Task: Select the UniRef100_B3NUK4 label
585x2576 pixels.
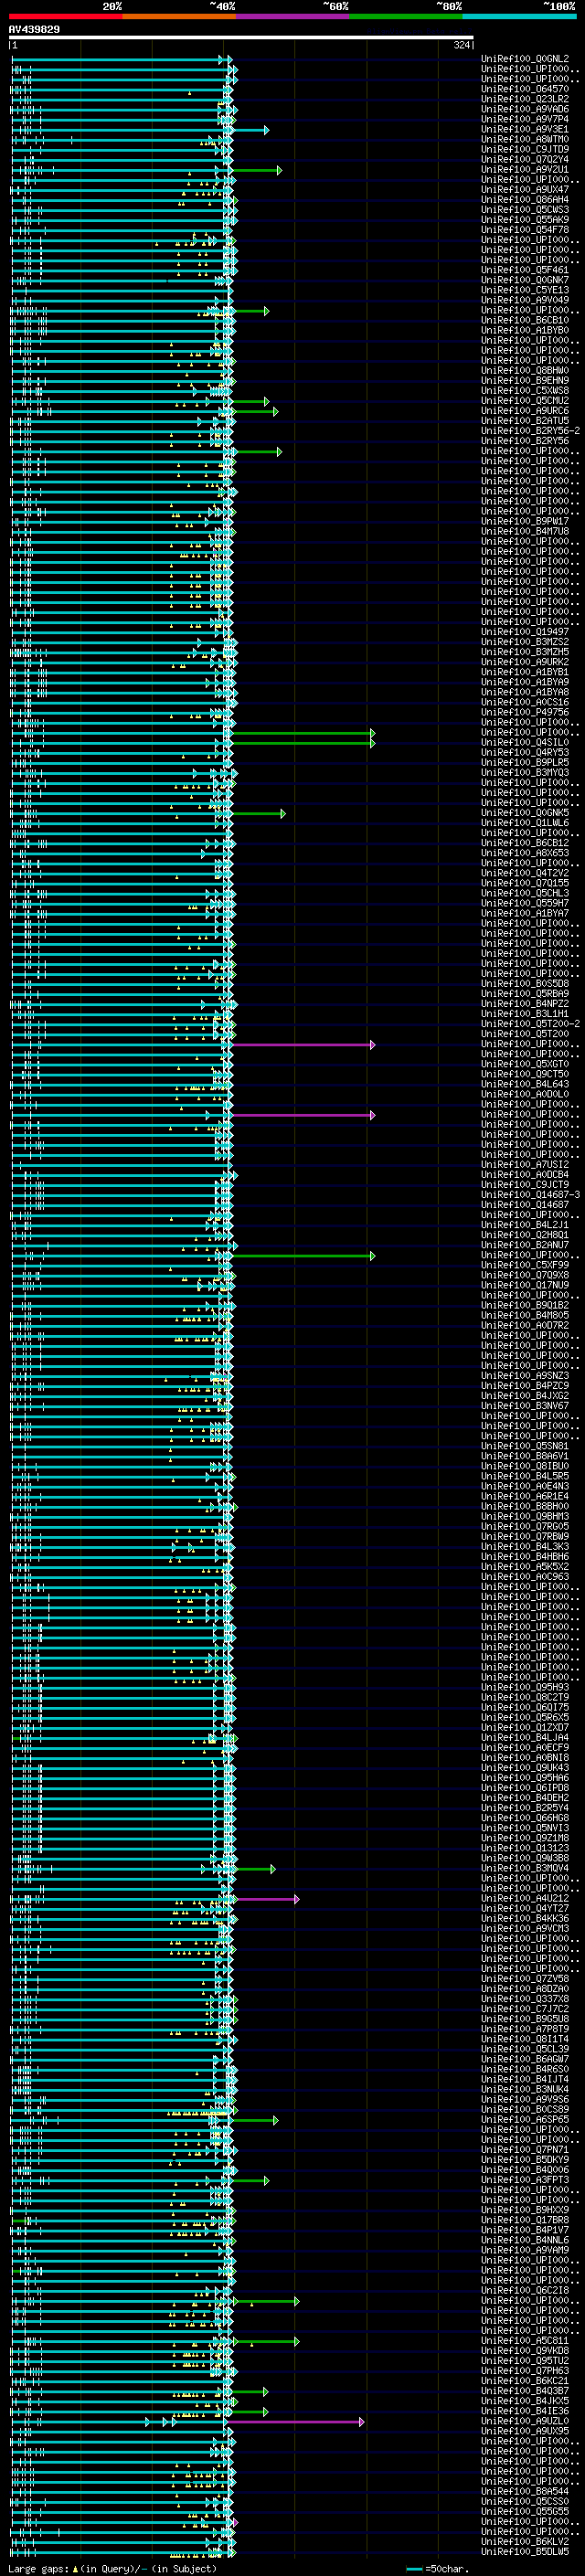Action: click(524, 2089)
